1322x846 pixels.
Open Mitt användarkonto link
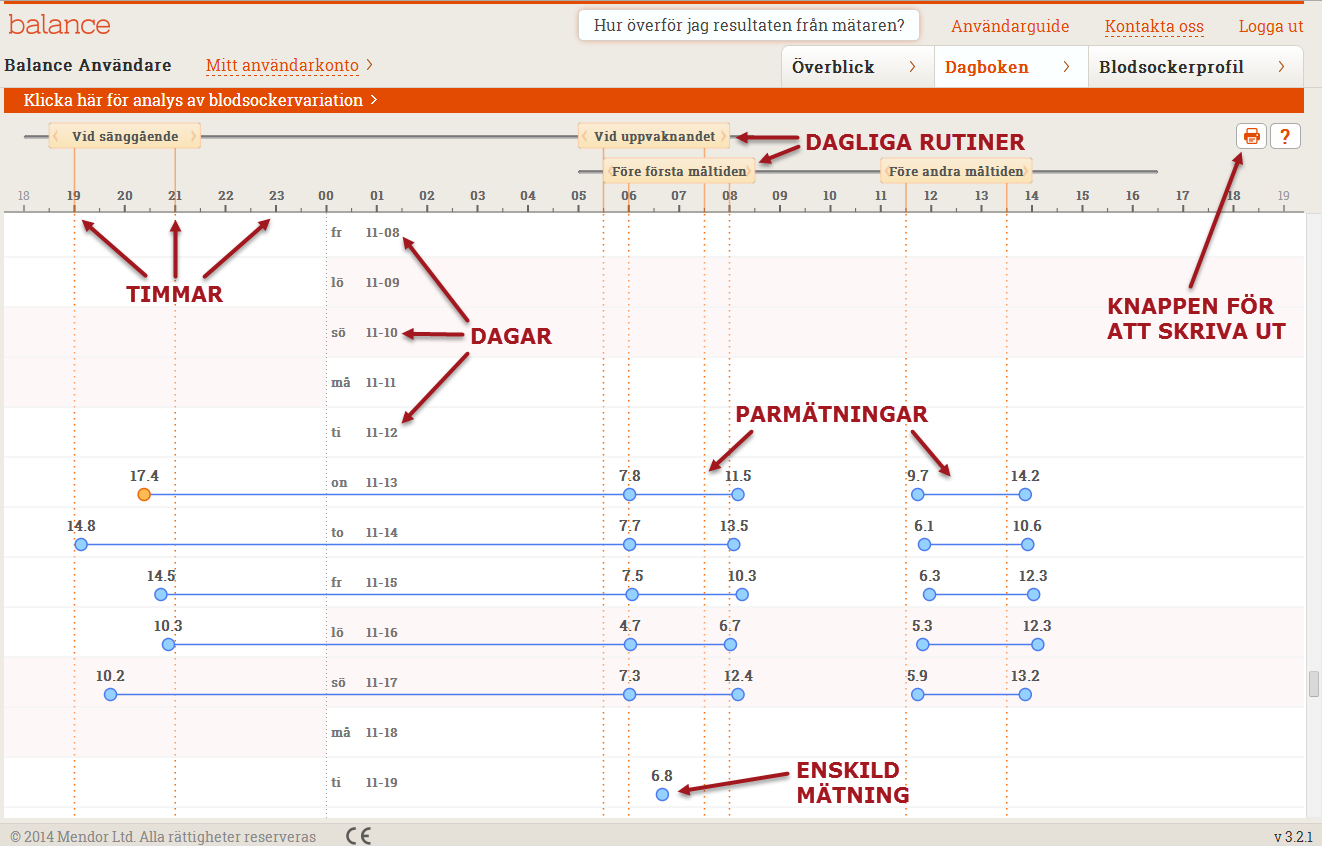click(x=282, y=66)
